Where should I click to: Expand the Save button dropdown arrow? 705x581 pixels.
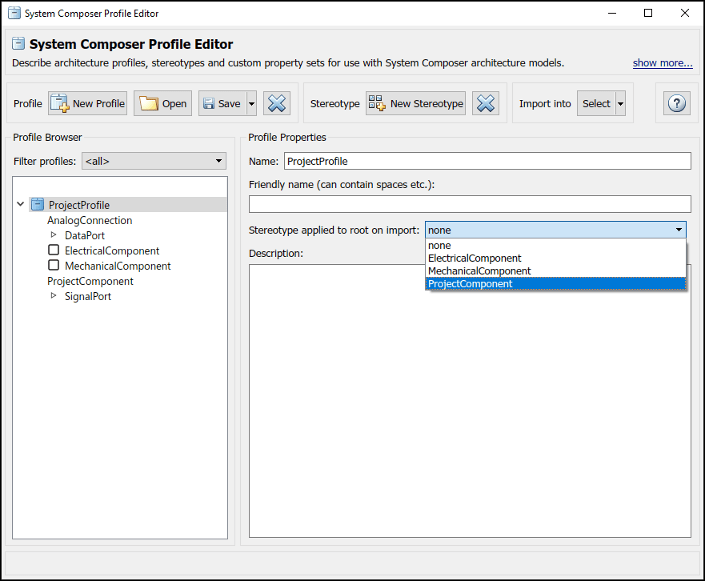(252, 103)
